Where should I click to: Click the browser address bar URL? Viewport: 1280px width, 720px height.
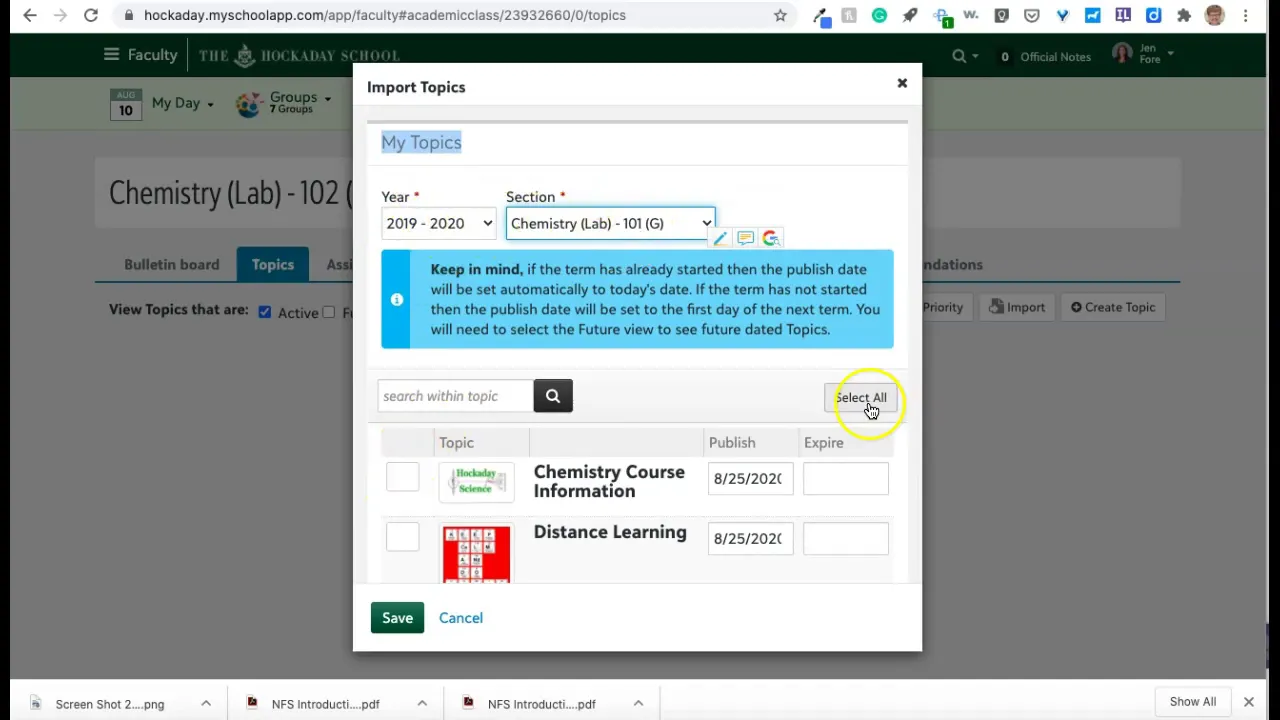click(x=385, y=15)
